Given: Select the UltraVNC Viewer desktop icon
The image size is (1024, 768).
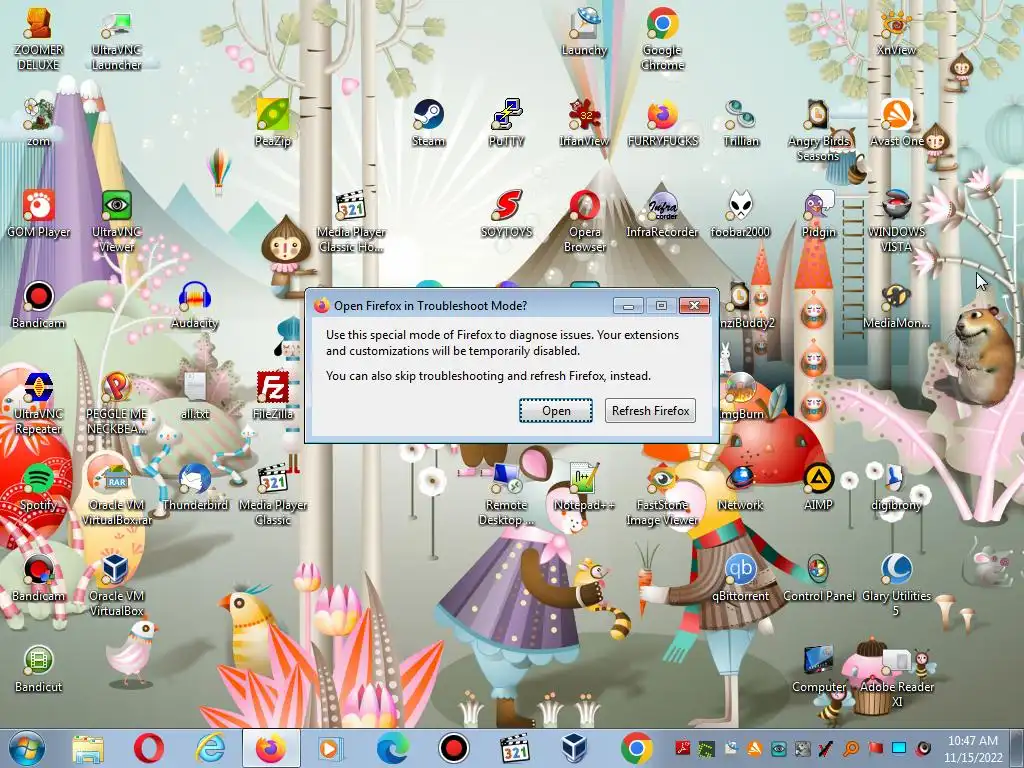Looking at the screenshot, I should tap(116, 220).
